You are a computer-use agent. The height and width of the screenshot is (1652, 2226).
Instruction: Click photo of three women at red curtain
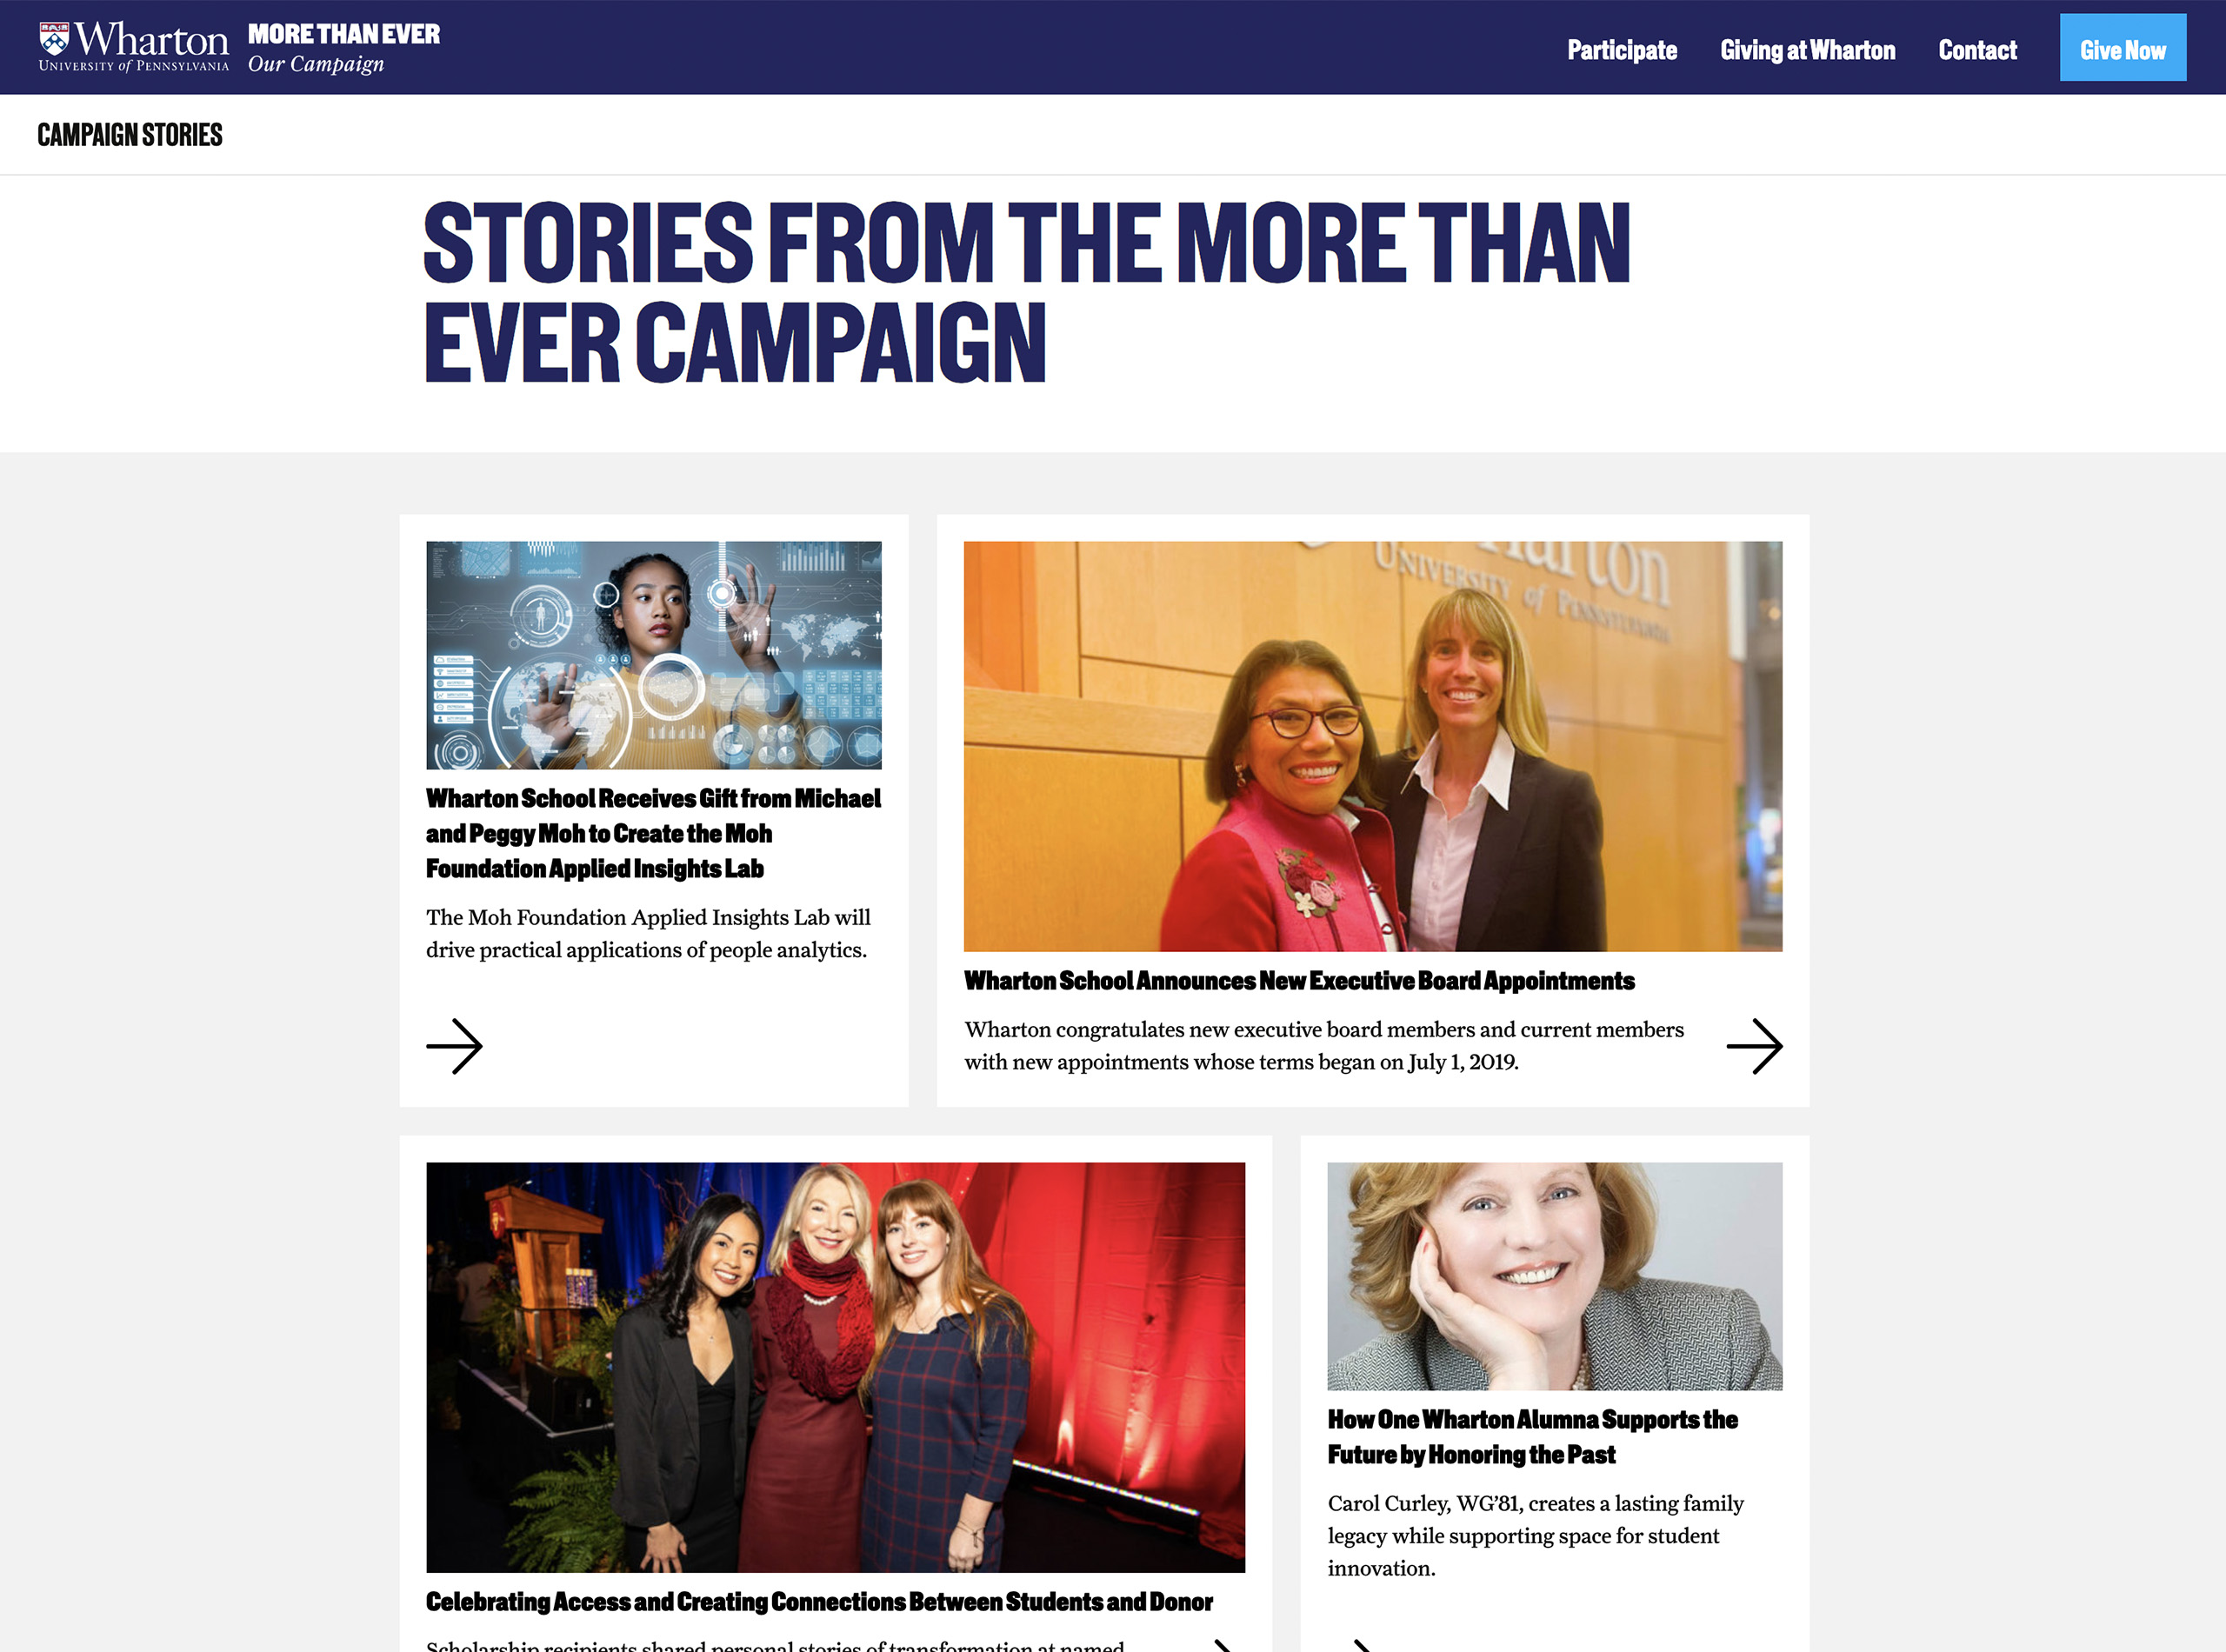[x=836, y=1367]
